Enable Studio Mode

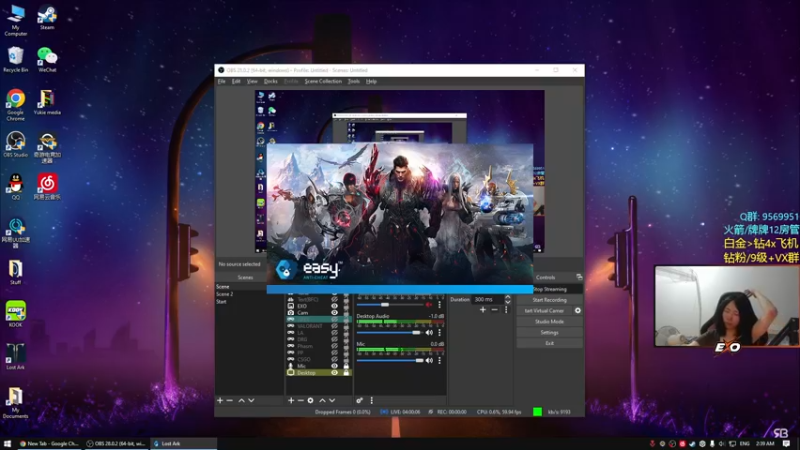click(x=549, y=321)
